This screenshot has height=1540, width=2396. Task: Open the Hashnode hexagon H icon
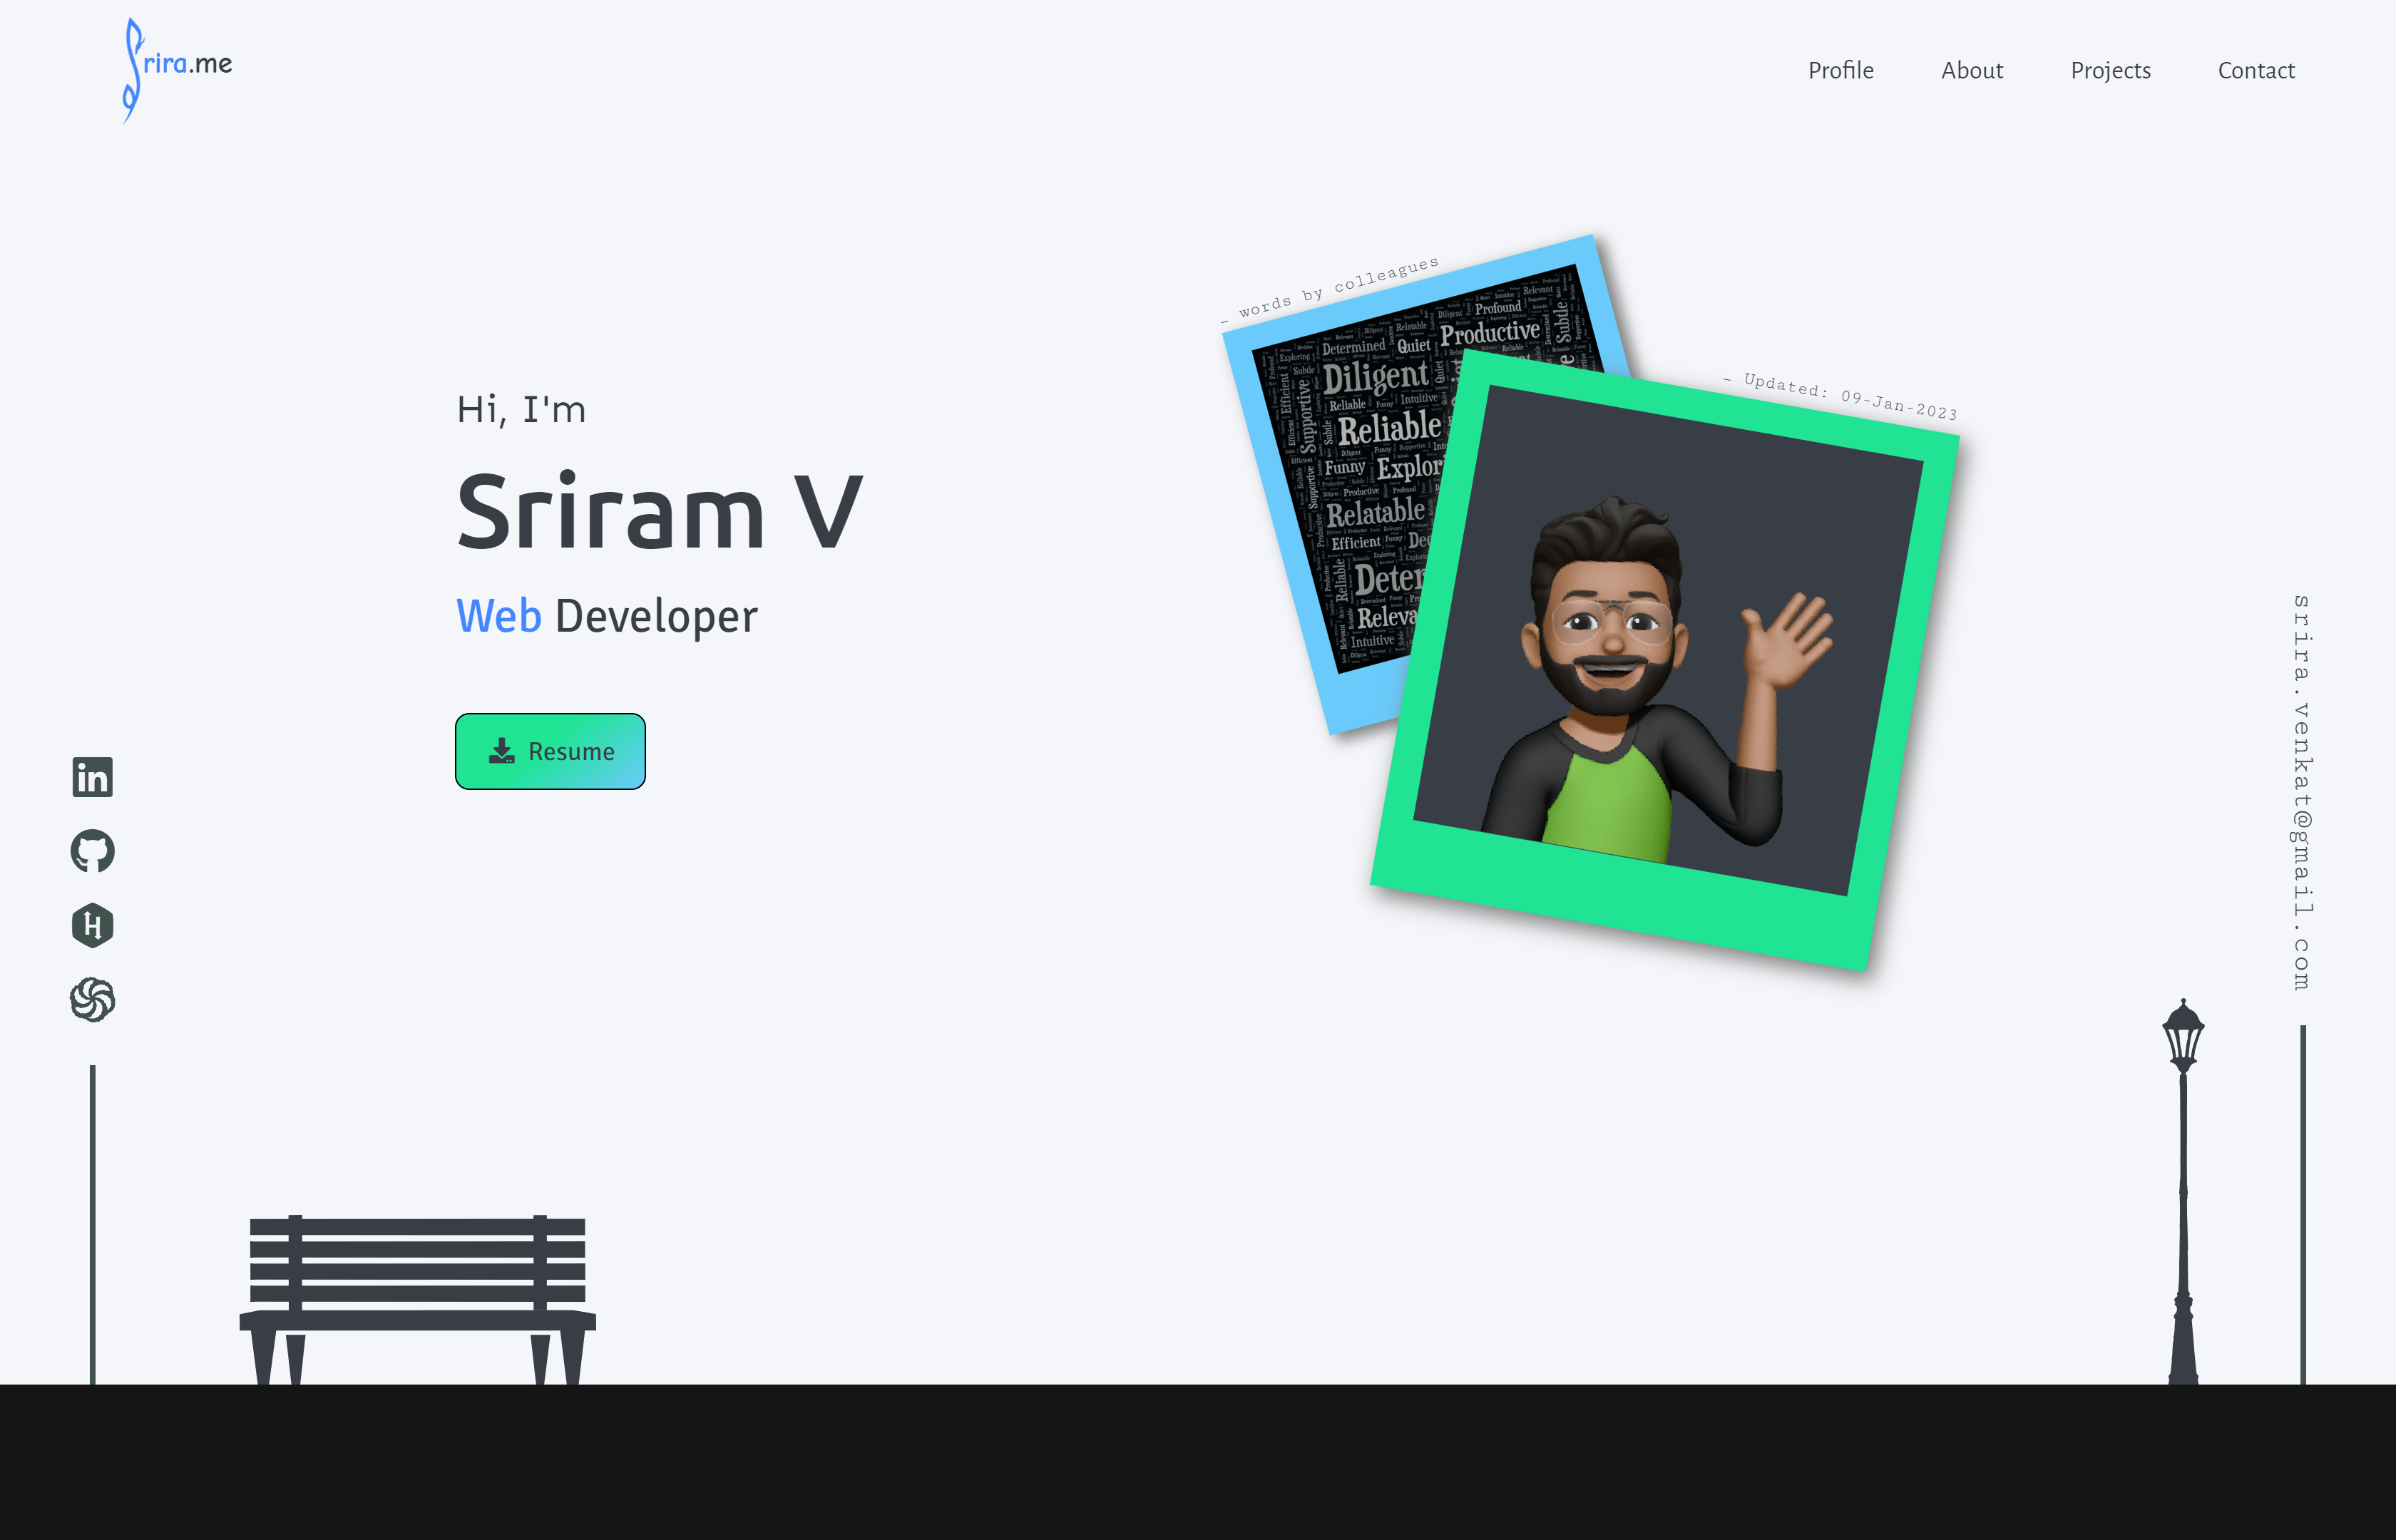coord(93,925)
